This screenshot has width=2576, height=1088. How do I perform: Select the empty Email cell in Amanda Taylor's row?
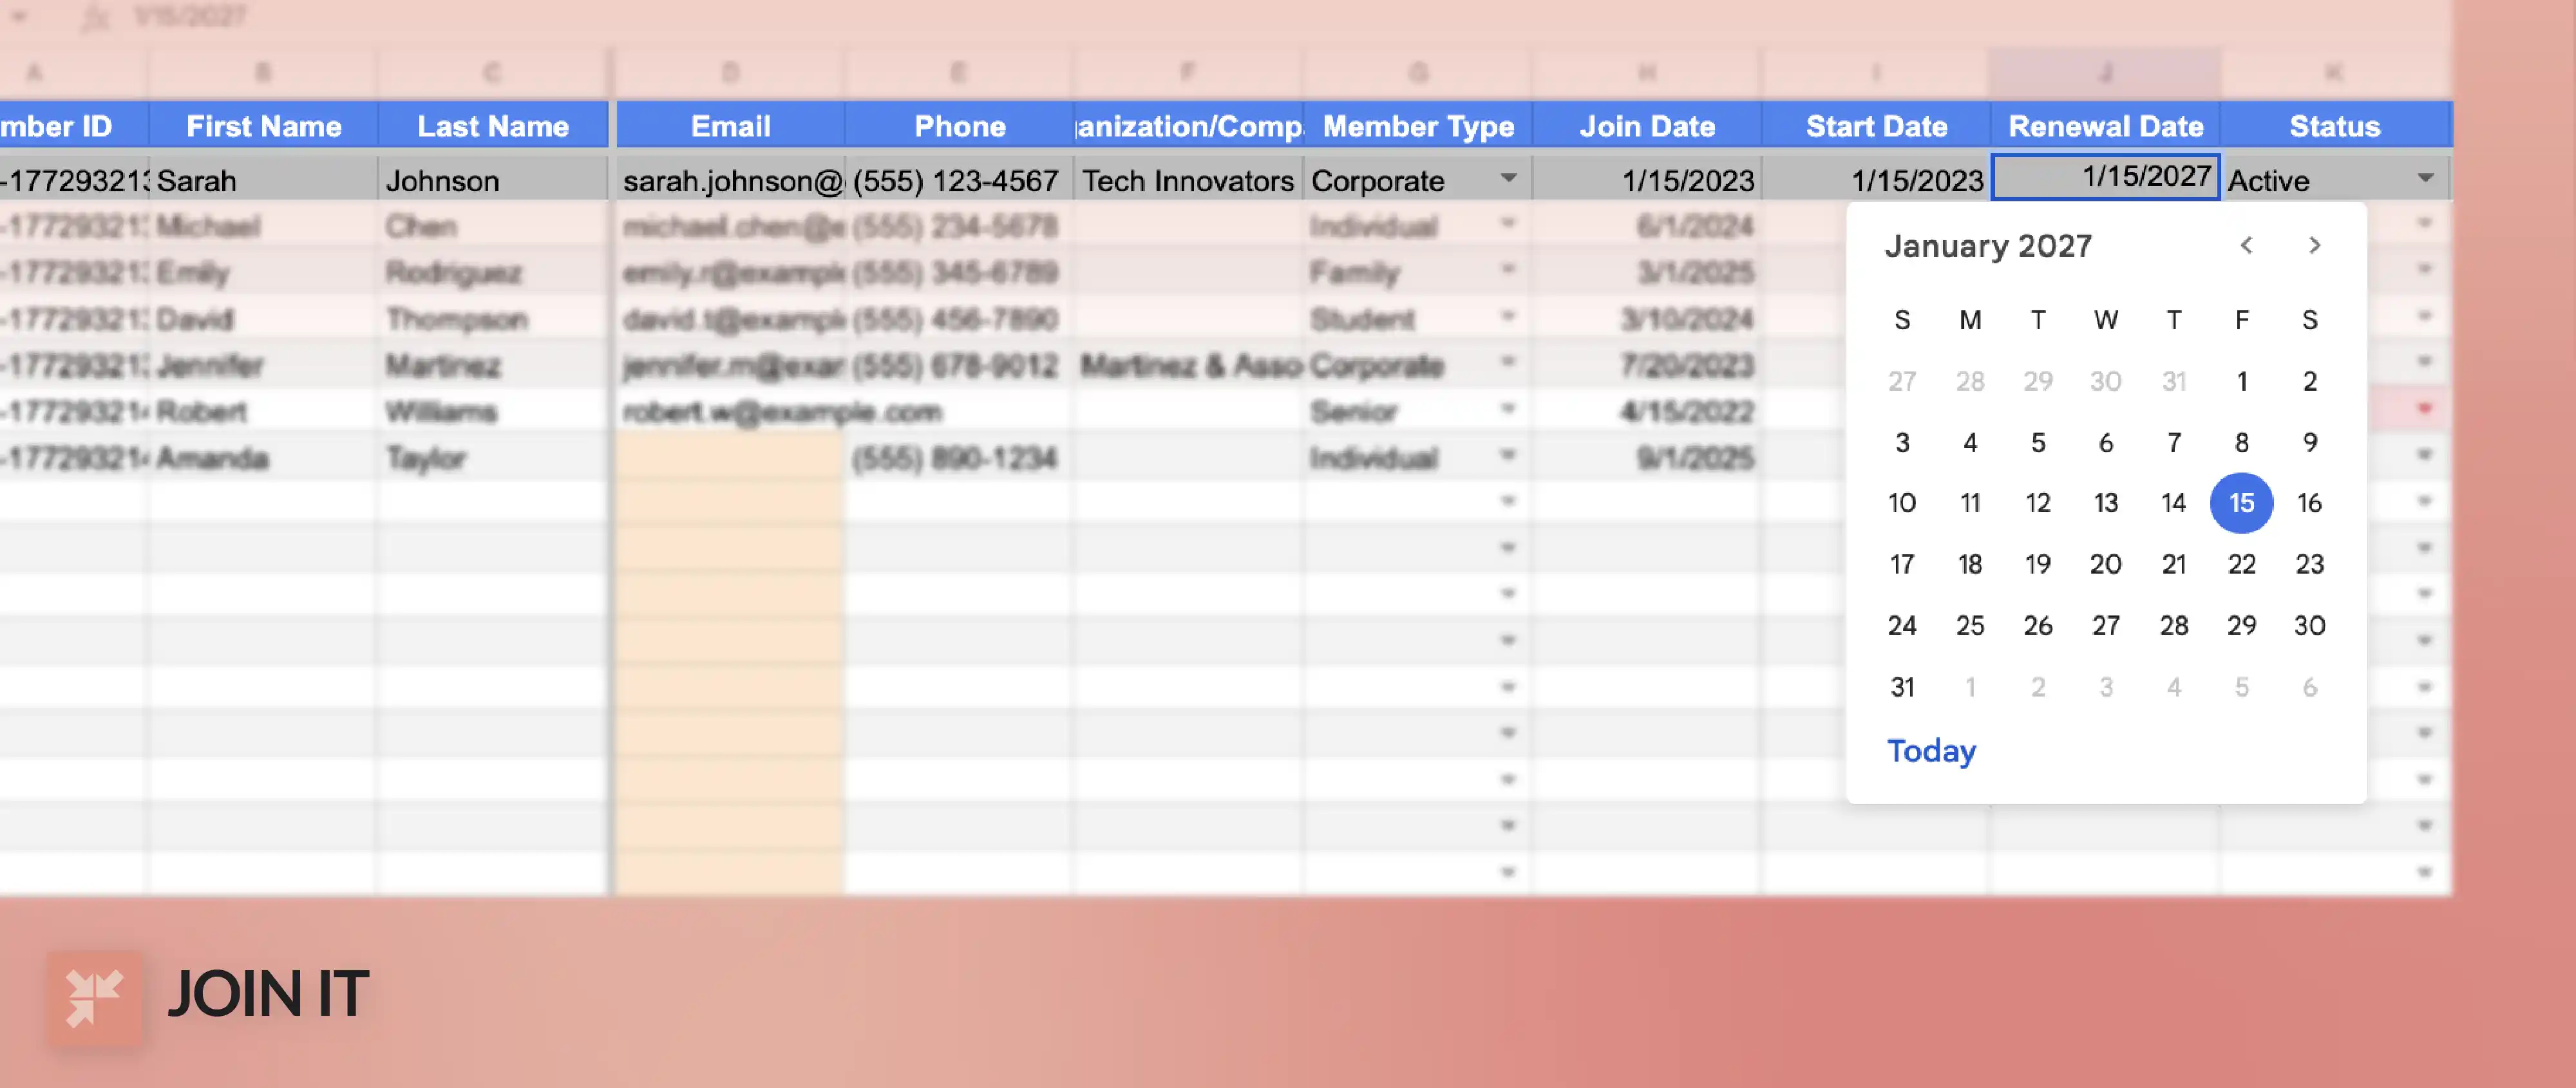[x=730, y=457]
